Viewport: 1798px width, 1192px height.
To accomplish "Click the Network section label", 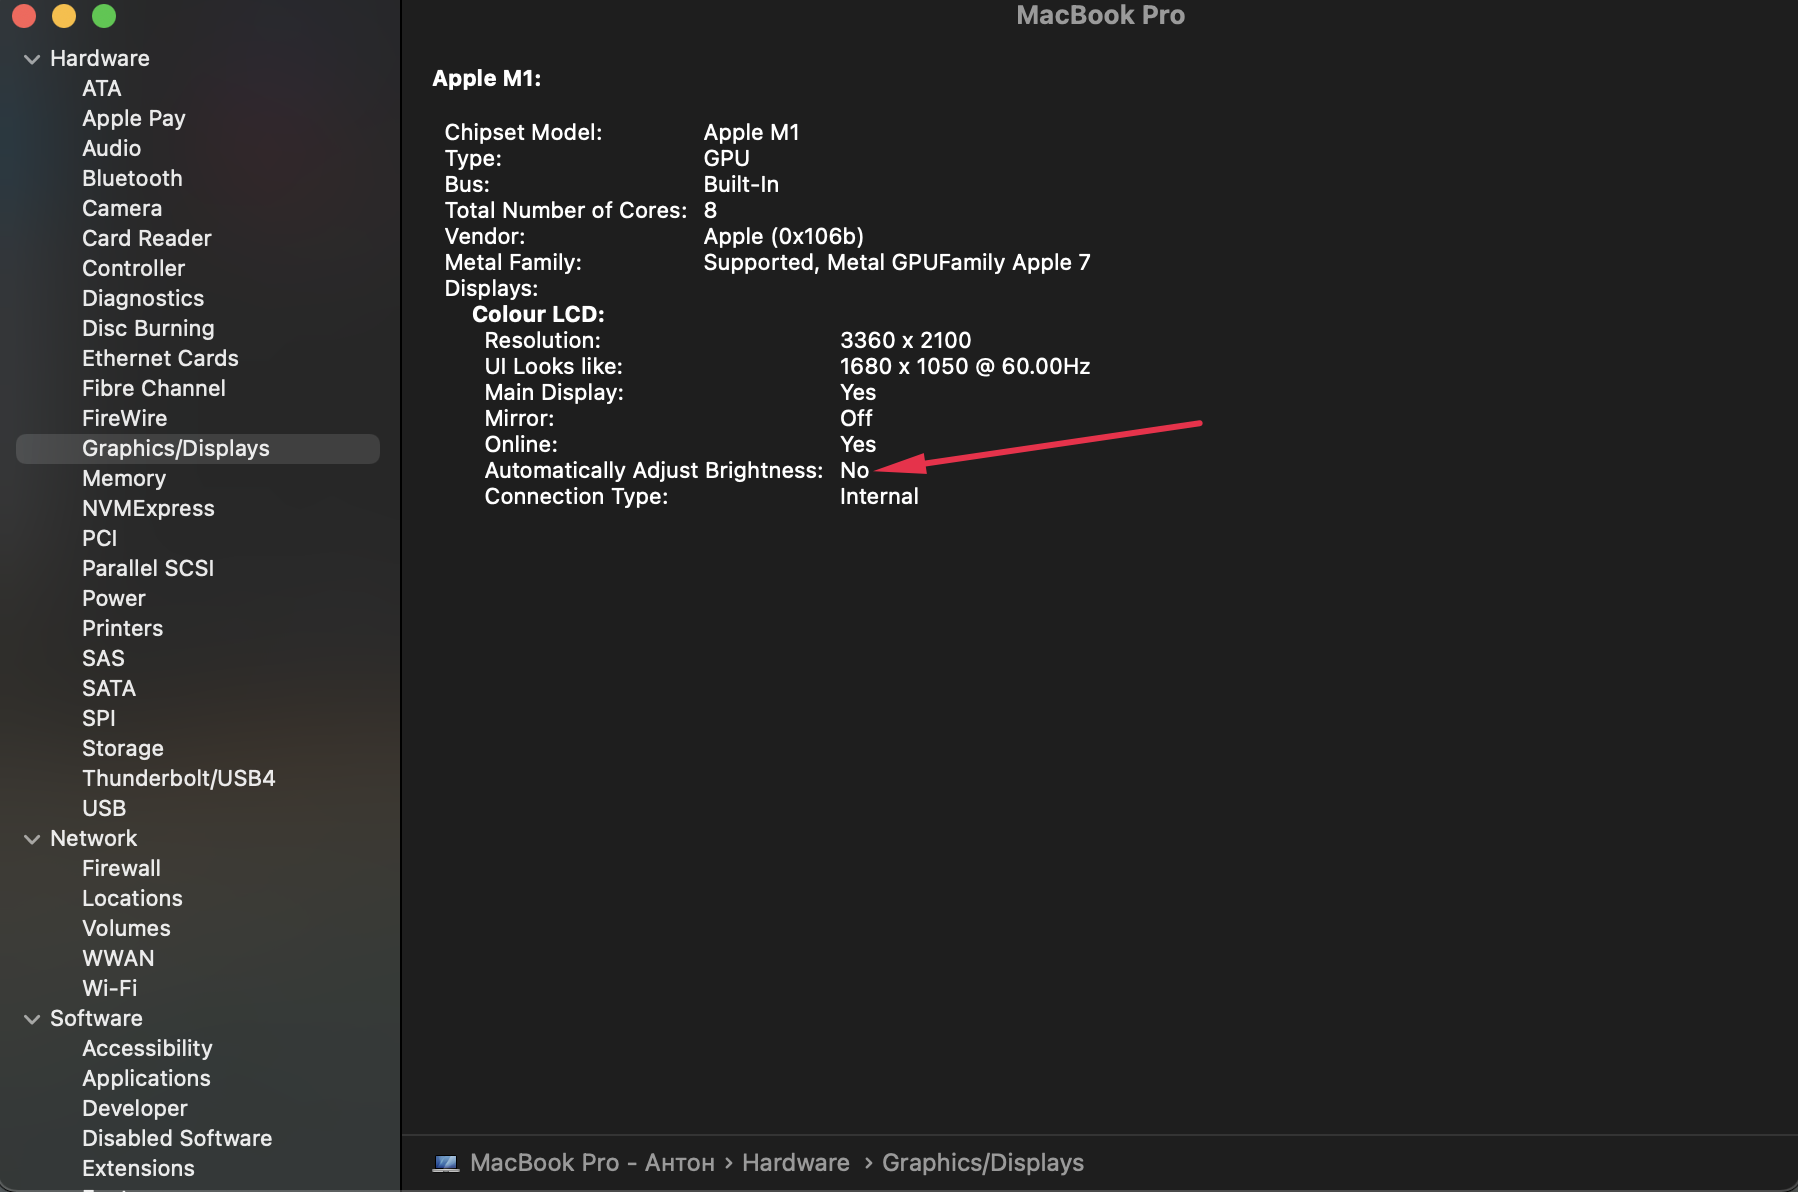I will [94, 838].
